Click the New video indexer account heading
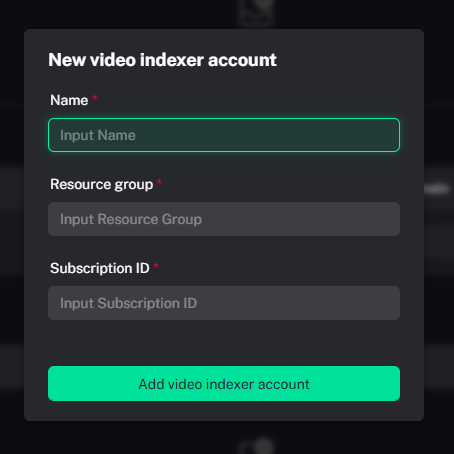 (x=162, y=60)
